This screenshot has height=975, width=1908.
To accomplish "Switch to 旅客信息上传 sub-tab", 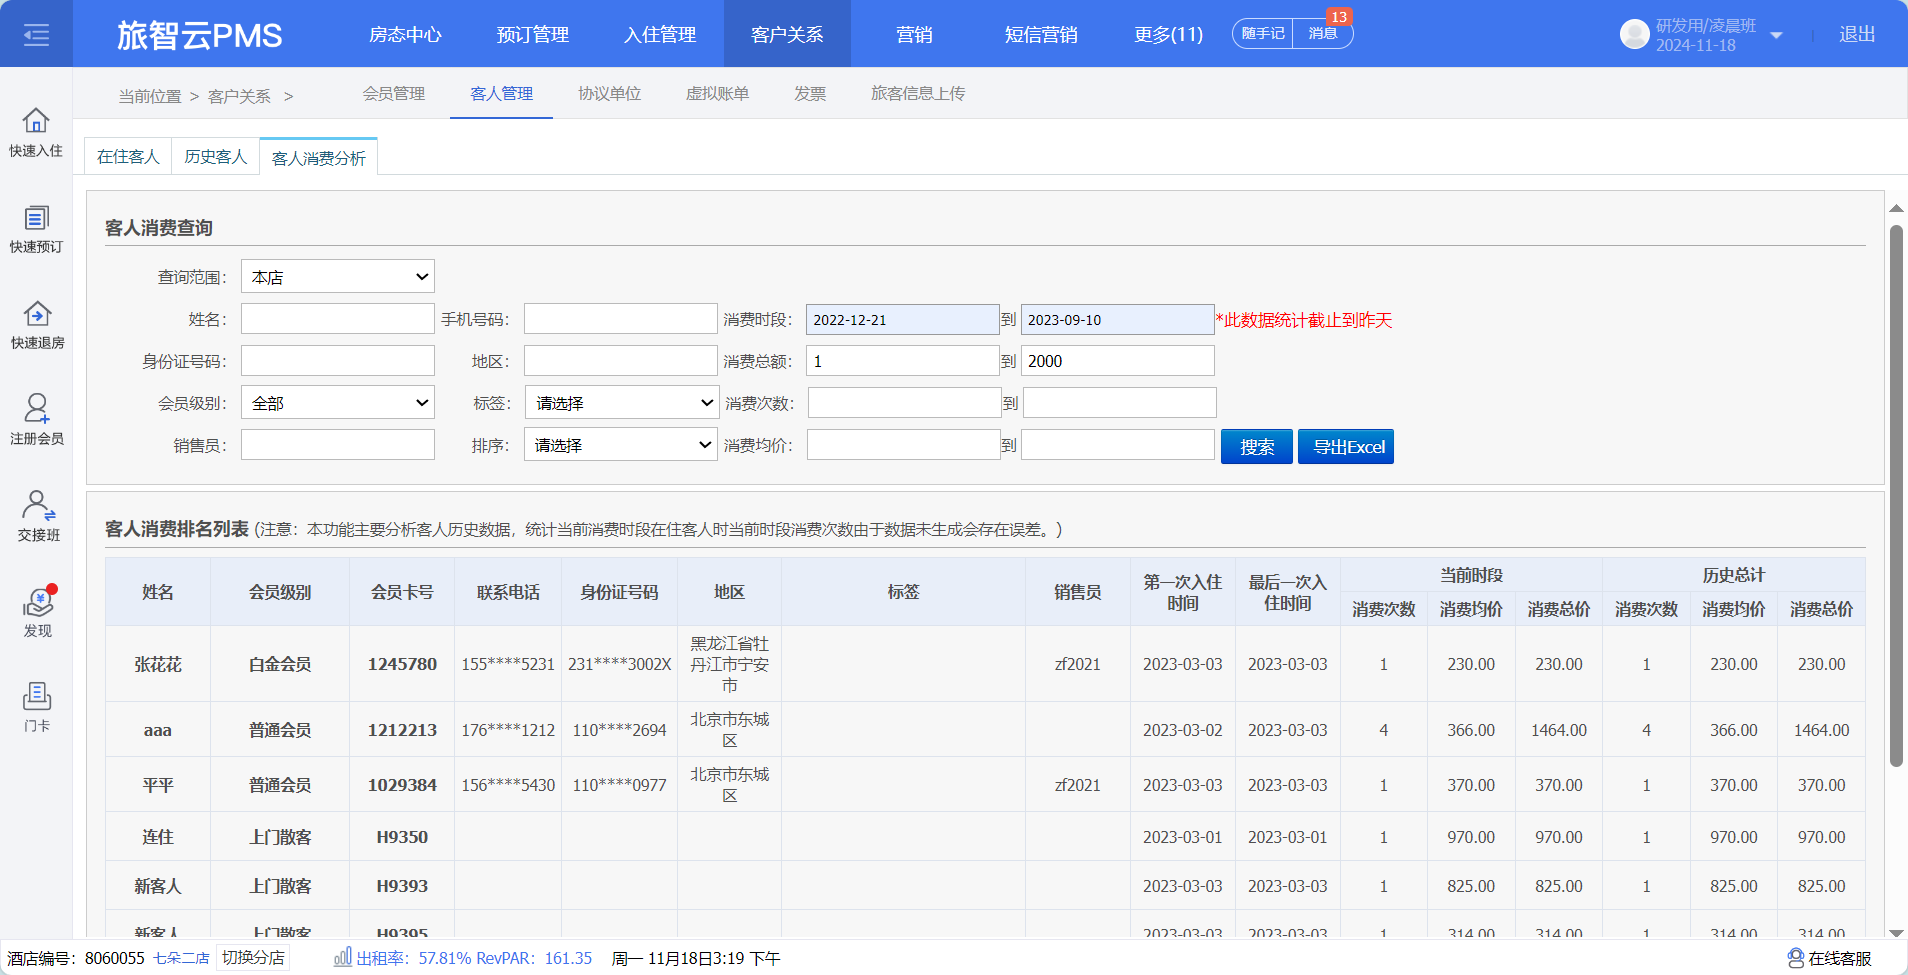I will point(918,93).
